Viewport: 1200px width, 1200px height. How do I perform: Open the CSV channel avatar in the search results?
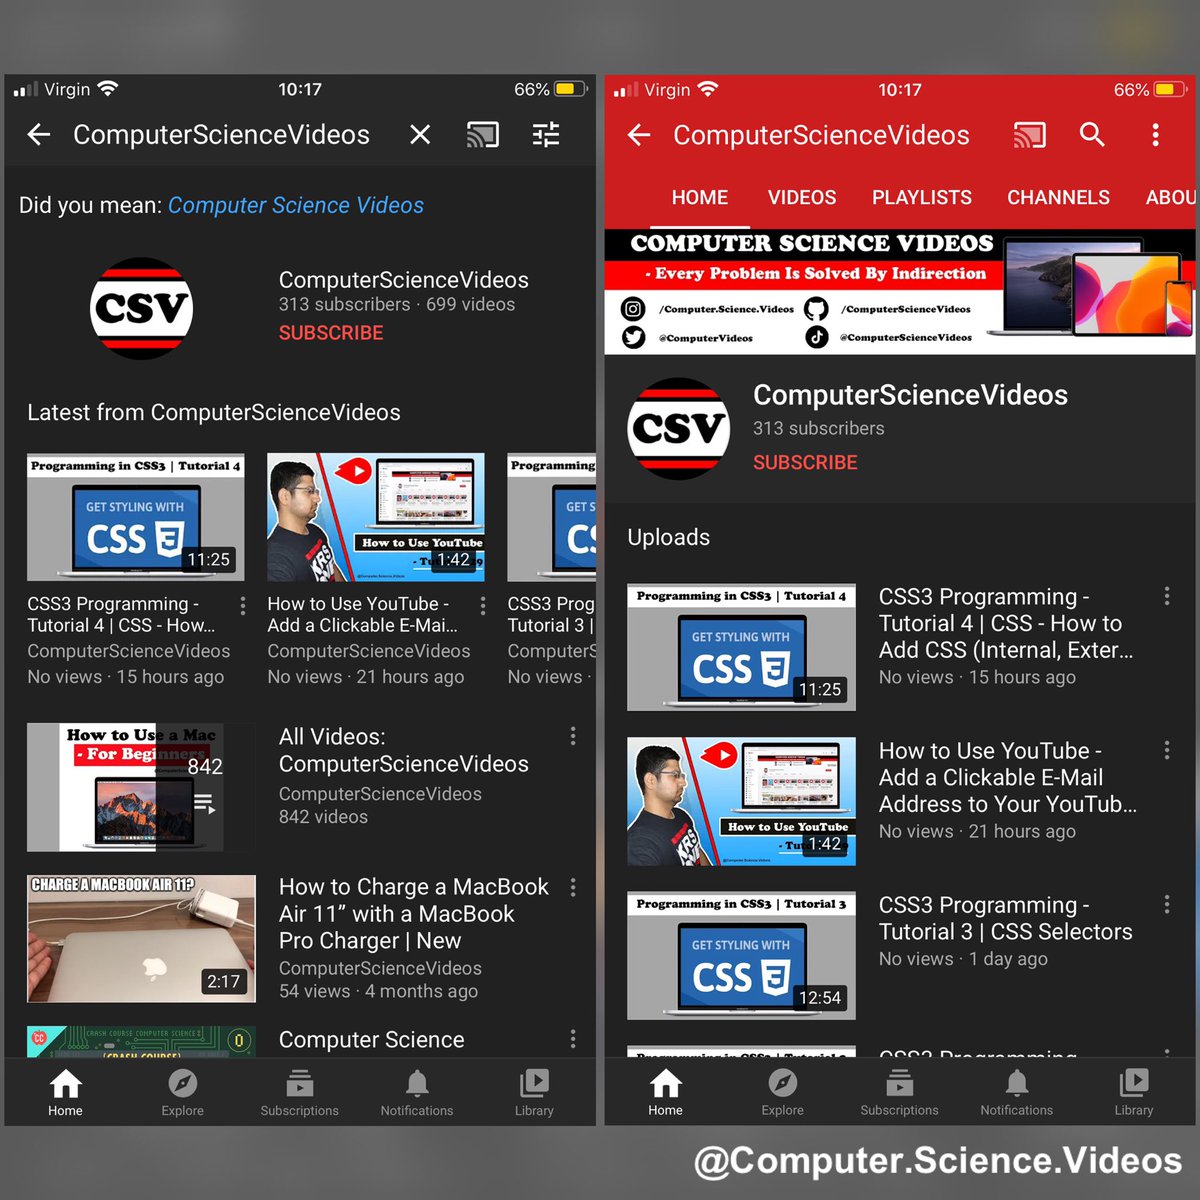click(x=141, y=308)
